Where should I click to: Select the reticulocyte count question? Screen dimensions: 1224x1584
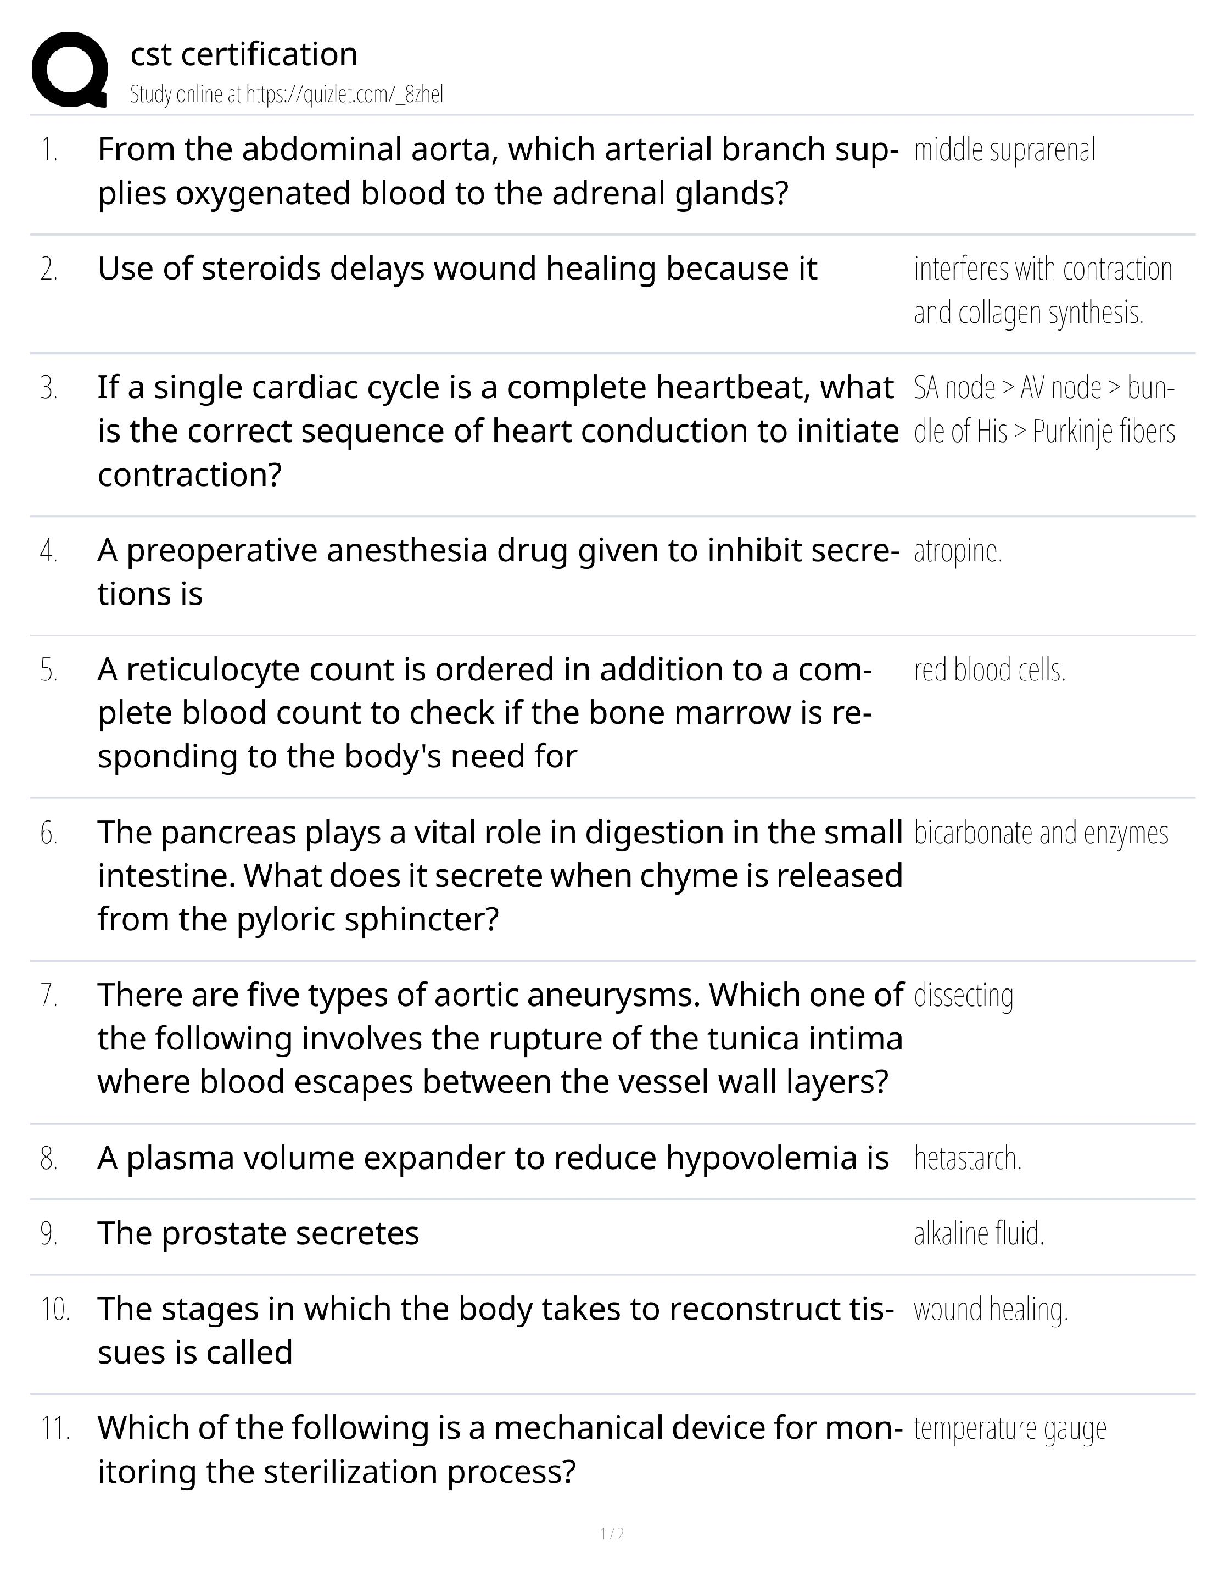(x=484, y=712)
